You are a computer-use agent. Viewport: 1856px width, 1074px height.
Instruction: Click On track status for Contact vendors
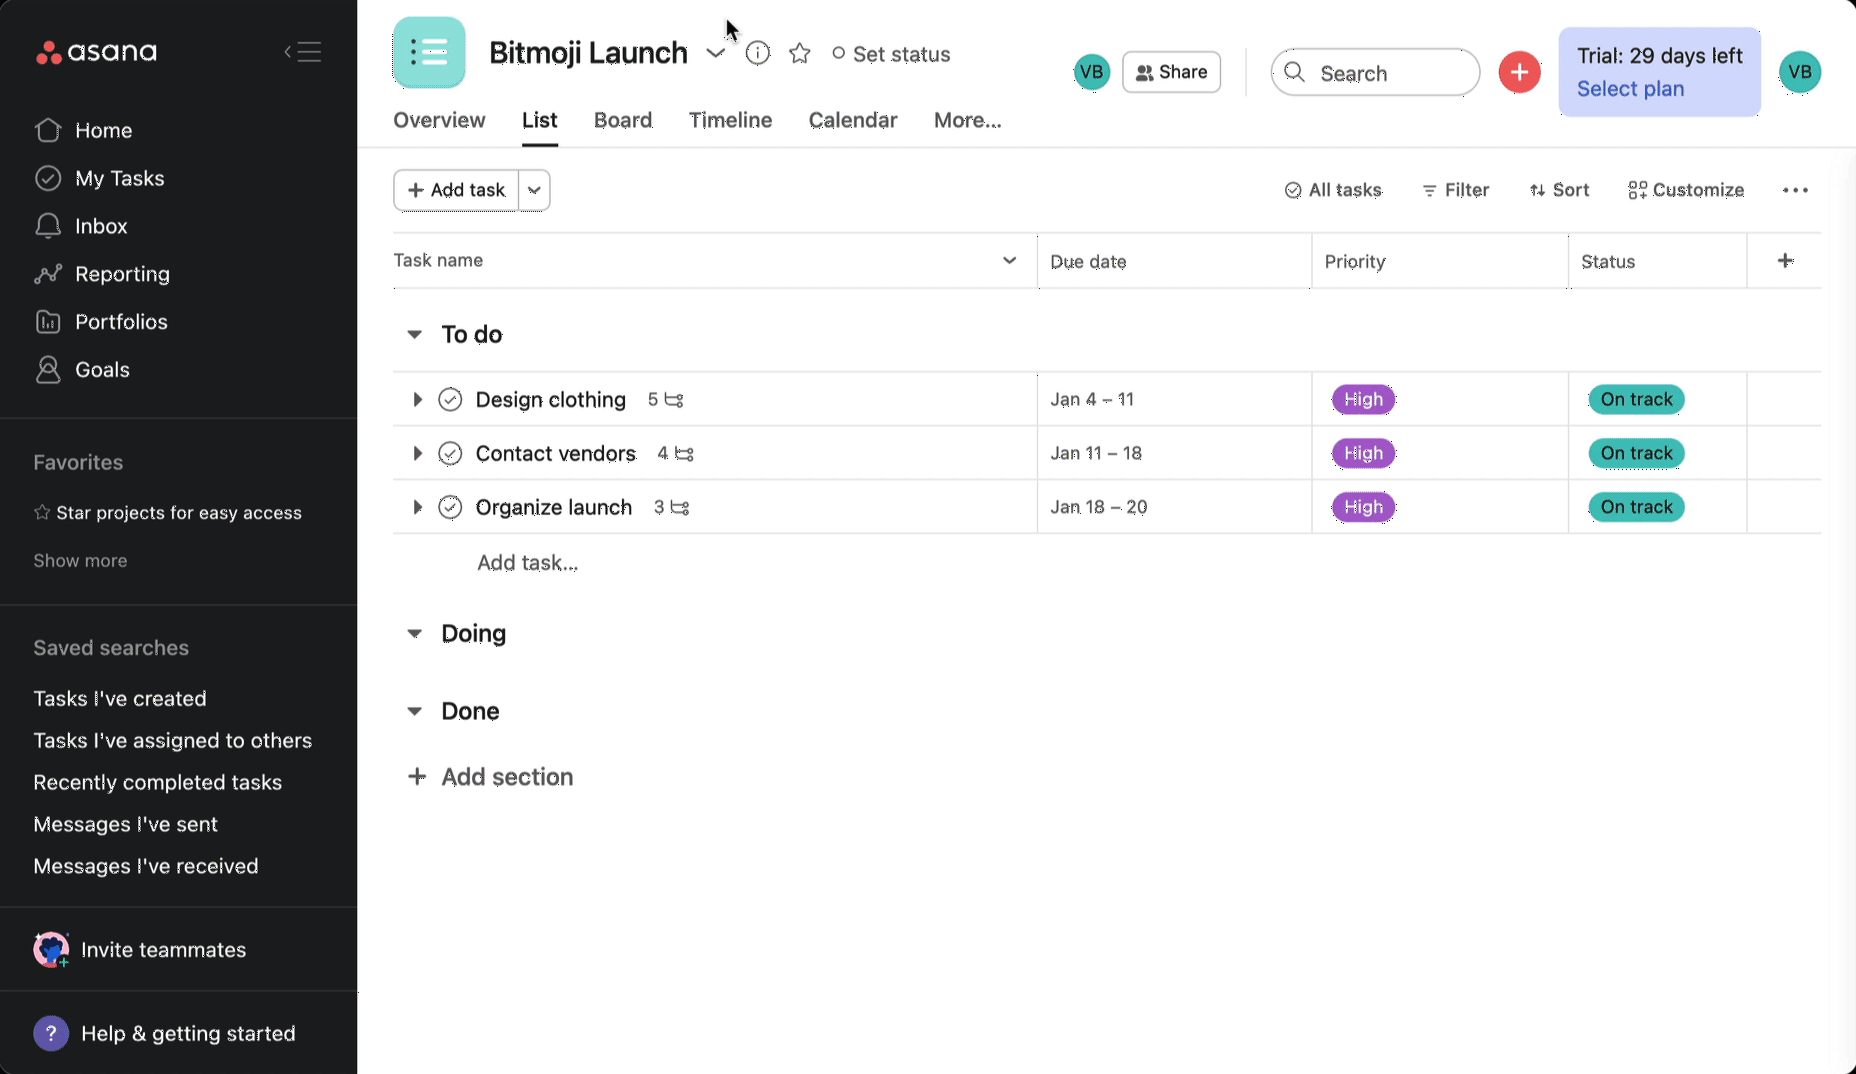tap(1636, 454)
